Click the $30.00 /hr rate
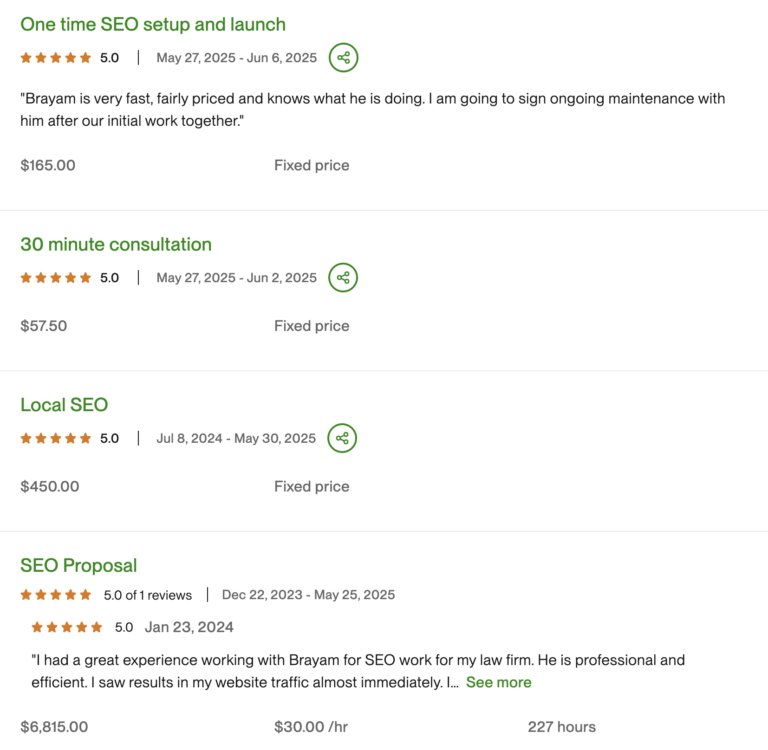The image size is (768, 750). coord(311,726)
